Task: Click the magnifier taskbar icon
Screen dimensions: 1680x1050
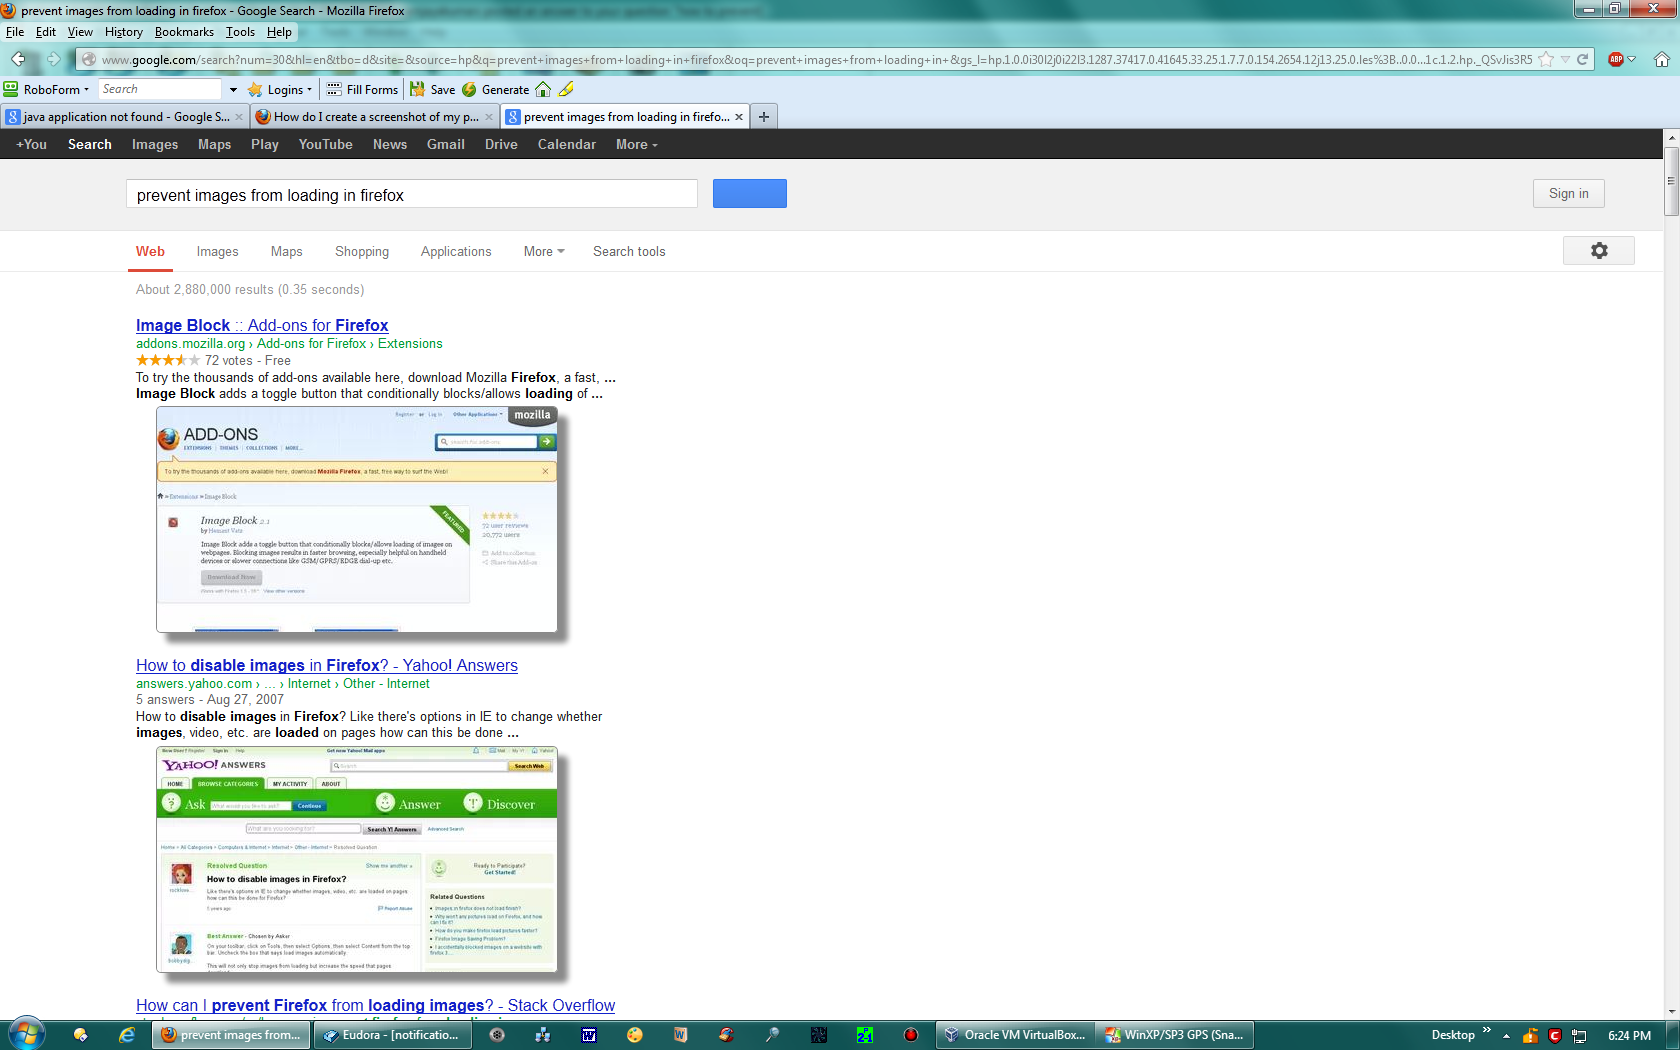Action: point(772,1035)
